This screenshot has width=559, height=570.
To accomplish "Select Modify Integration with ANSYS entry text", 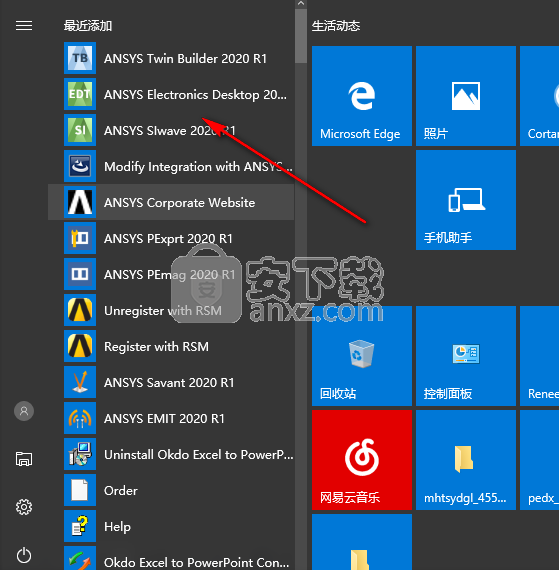I will coord(198,167).
